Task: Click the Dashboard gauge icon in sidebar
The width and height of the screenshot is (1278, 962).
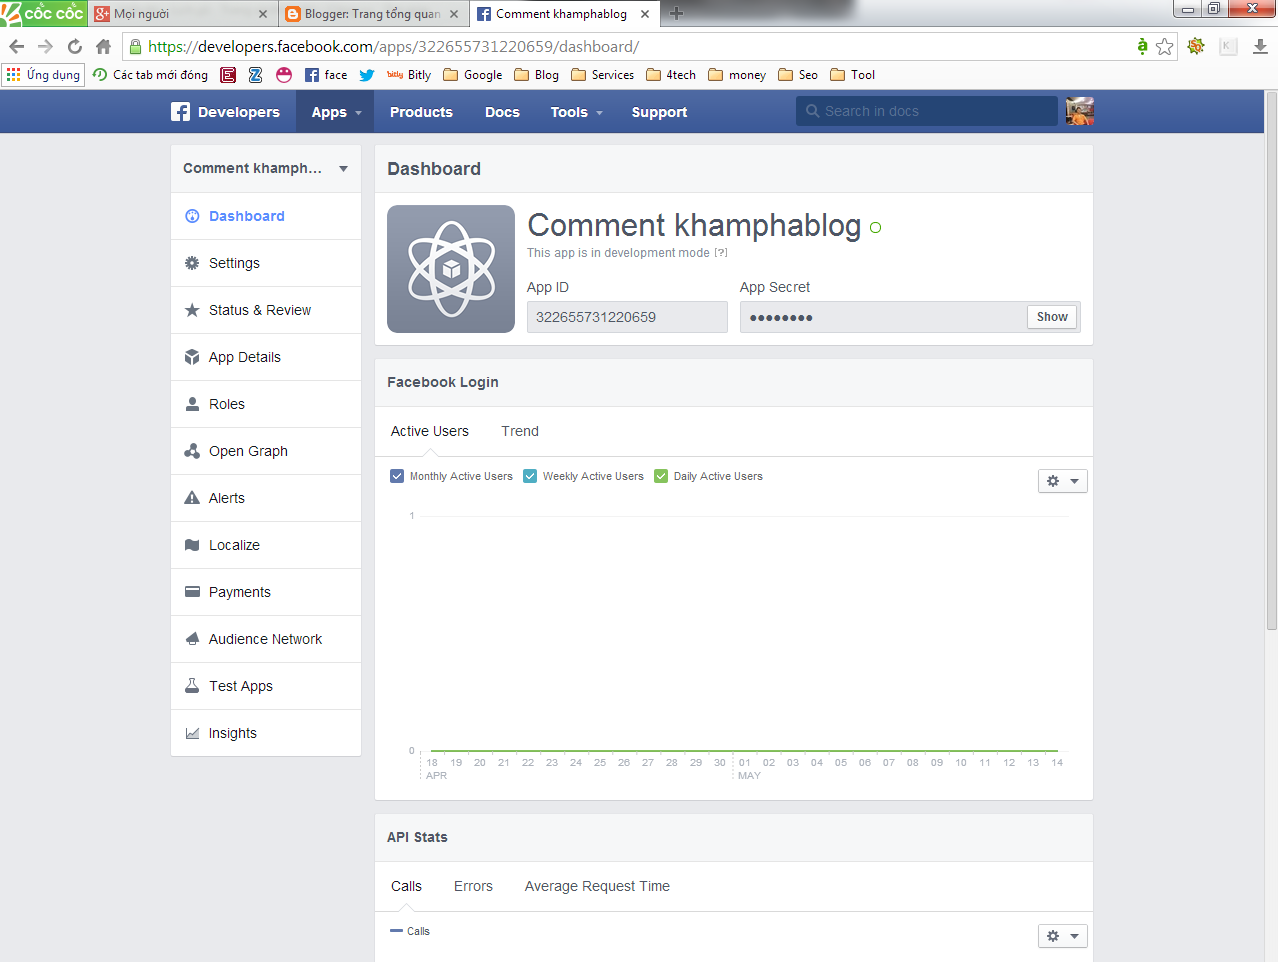Action: click(192, 216)
